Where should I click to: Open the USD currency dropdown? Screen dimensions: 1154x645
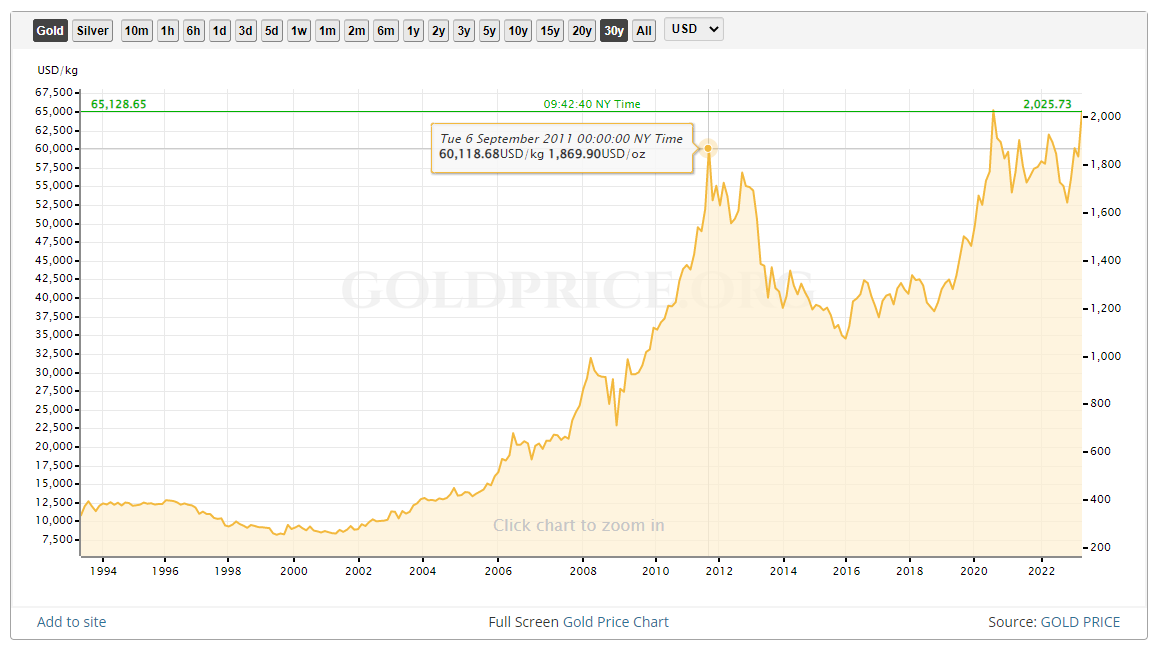(694, 29)
